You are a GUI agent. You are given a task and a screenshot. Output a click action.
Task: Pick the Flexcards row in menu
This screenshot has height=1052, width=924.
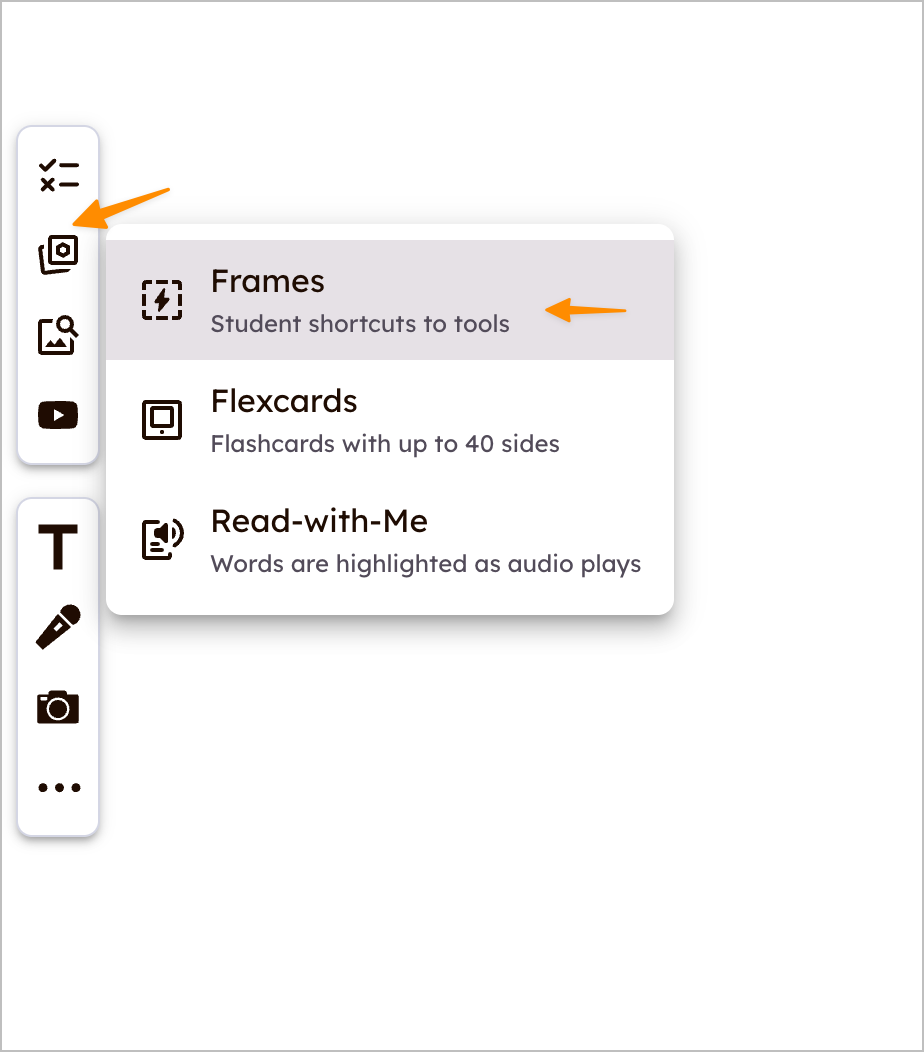[390, 420]
